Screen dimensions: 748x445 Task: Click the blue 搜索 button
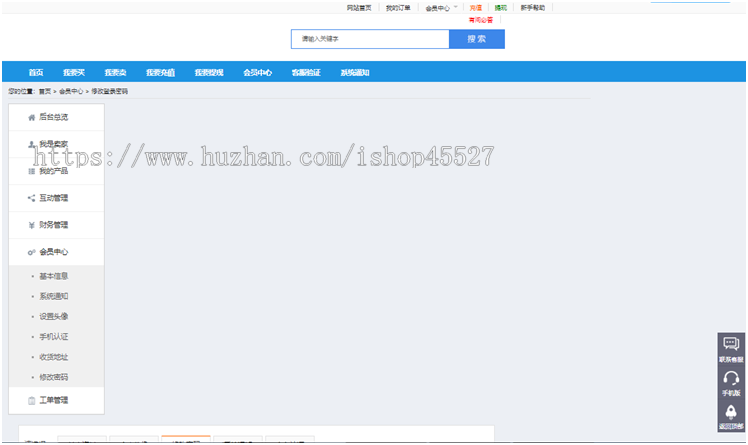(x=477, y=39)
